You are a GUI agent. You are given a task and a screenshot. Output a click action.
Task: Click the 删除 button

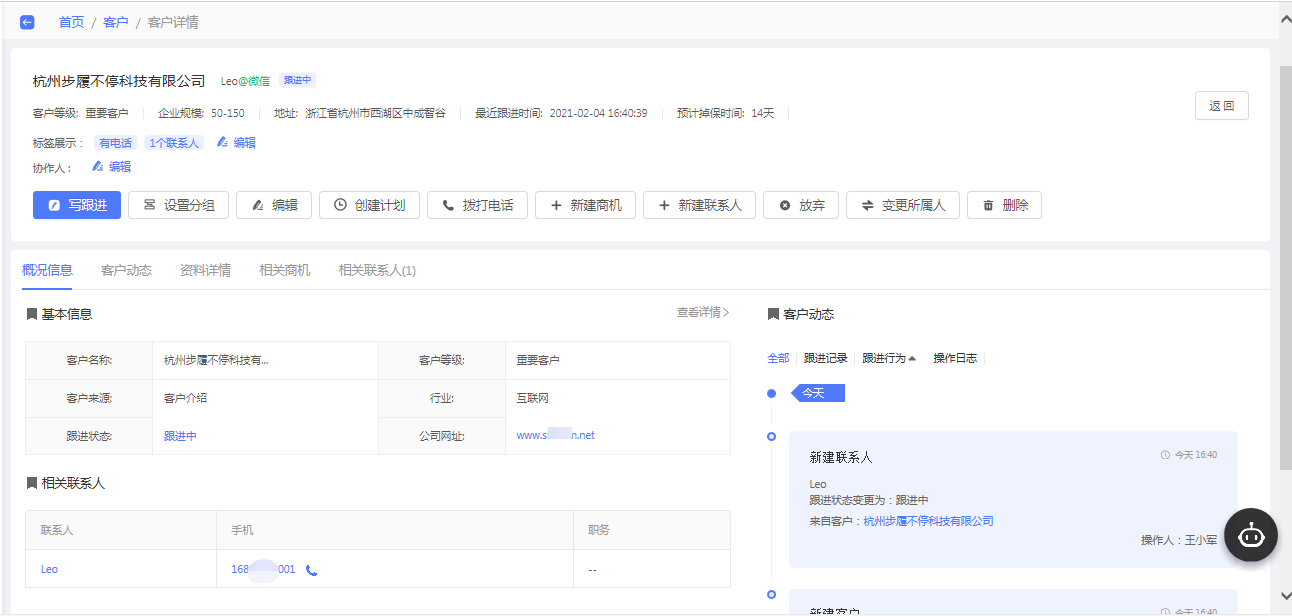pos(1004,205)
